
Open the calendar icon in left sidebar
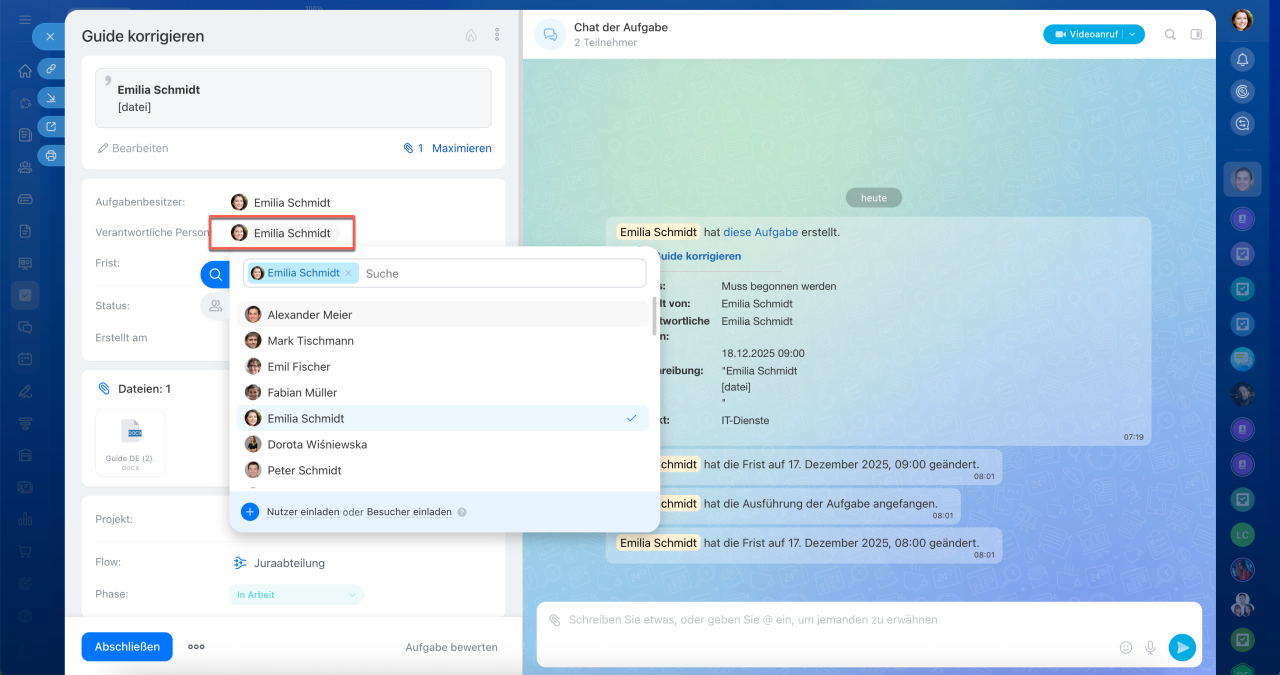[25, 359]
